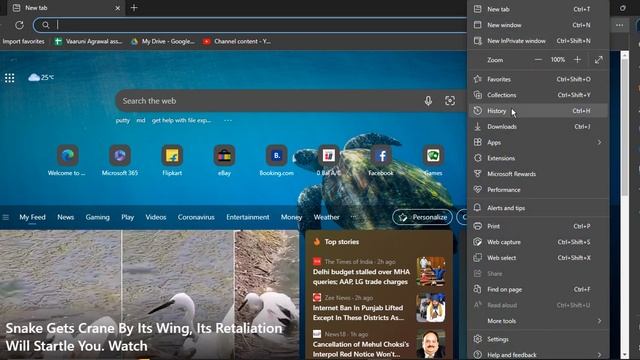Open Extensions from the menu
Screen dimensions: 640x360
[538, 158]
